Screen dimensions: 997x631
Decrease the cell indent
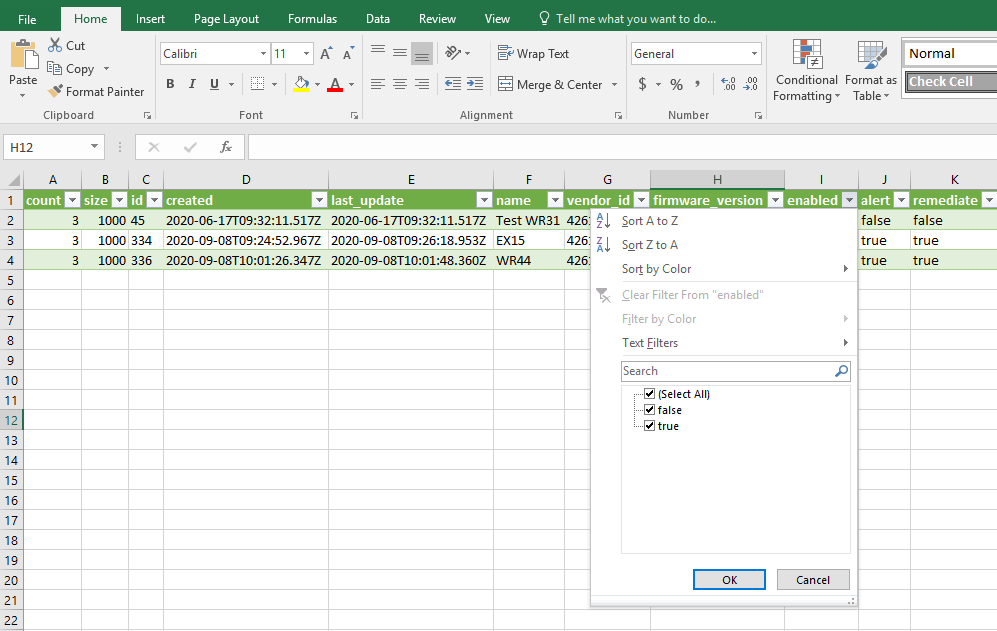(x=453, y=84)
